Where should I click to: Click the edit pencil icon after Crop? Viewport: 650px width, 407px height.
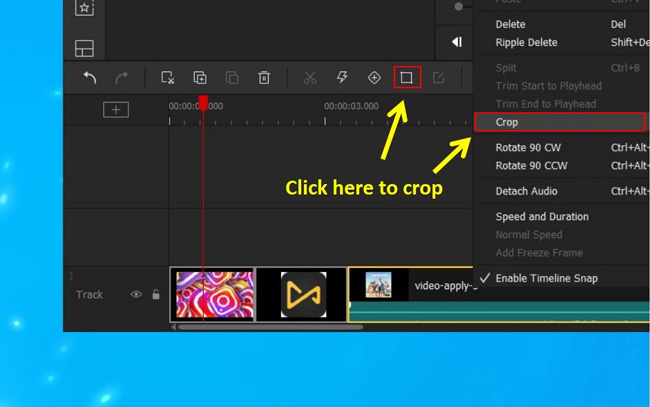tap(439, 78)
